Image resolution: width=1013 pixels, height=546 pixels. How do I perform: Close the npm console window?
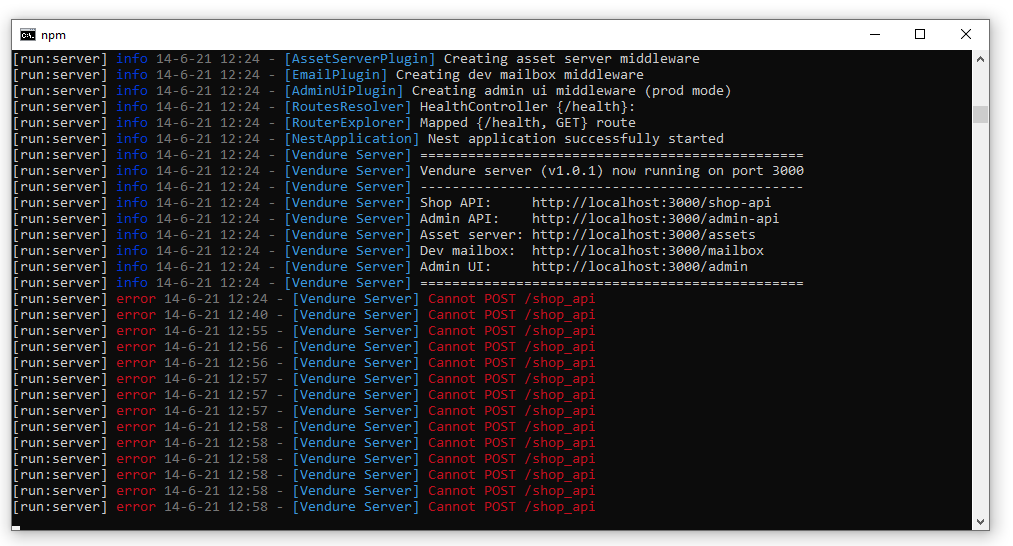966,34
